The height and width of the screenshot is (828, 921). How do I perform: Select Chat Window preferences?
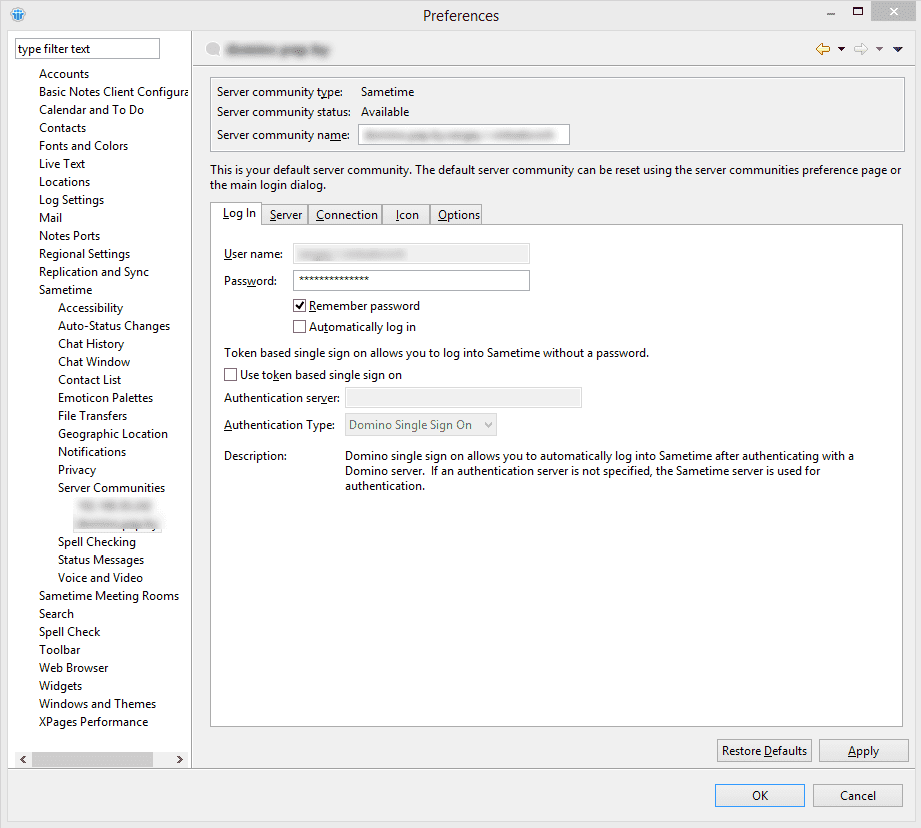[x=94, y=362]
